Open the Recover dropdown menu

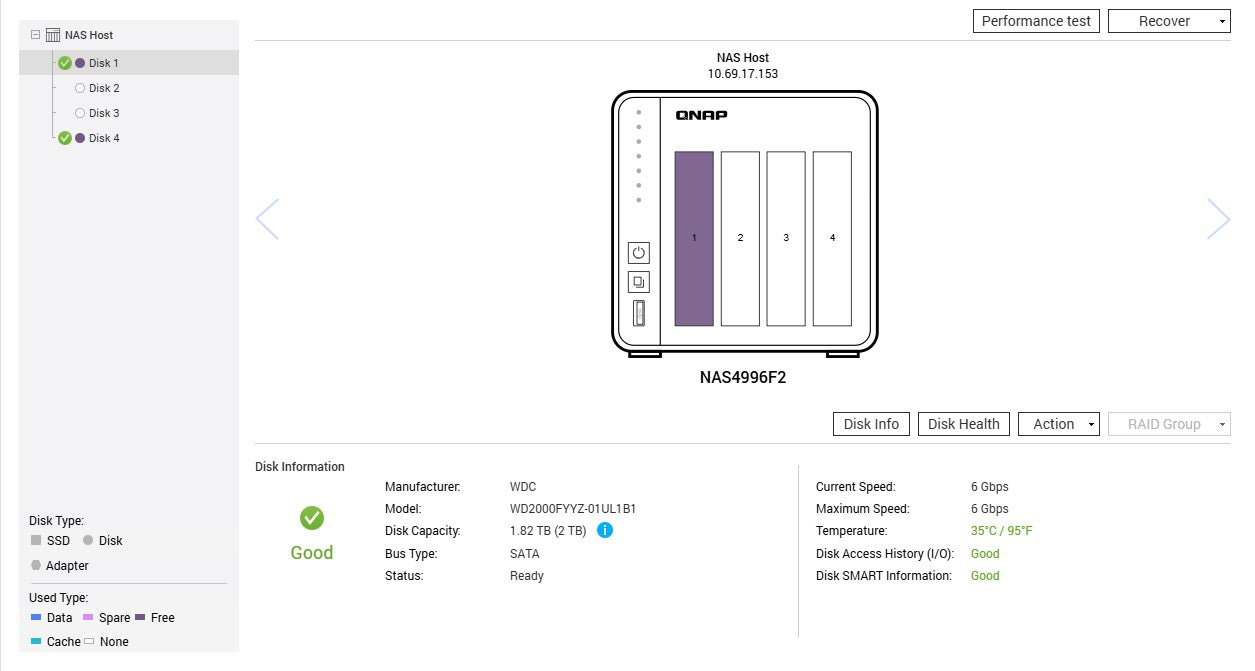pyautogui.click(x=1169, y=21)
